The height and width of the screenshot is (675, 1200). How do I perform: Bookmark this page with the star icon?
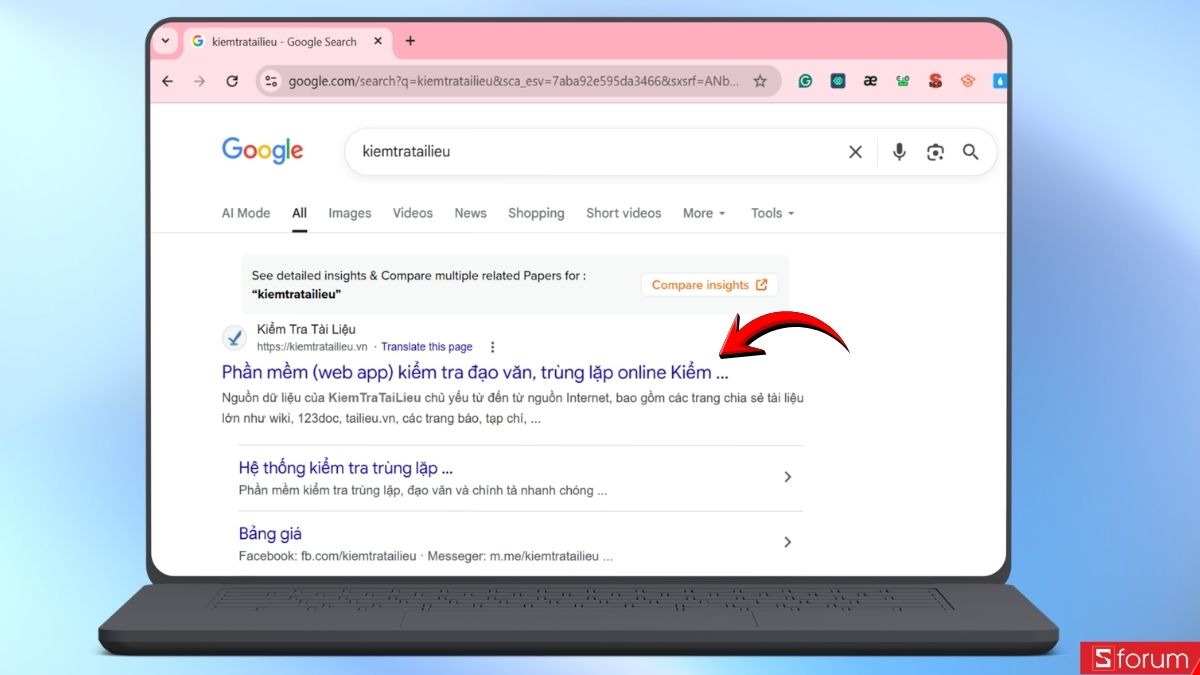coord(760,81)
